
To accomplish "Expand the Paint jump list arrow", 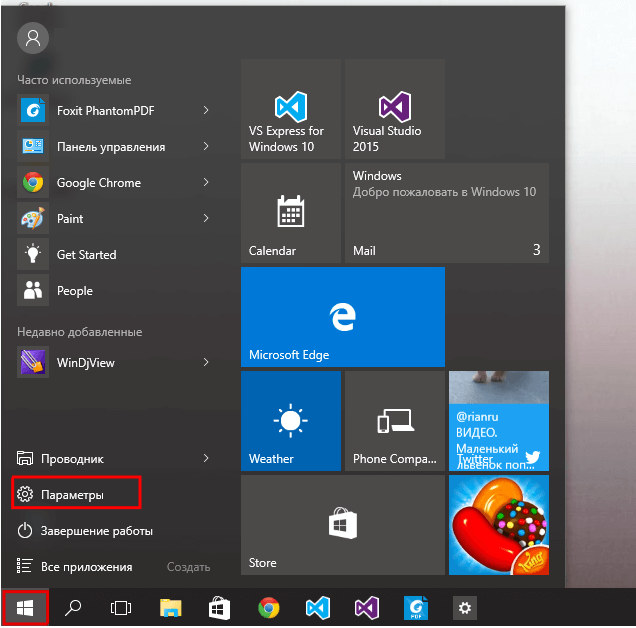I will tap(206, 218).
